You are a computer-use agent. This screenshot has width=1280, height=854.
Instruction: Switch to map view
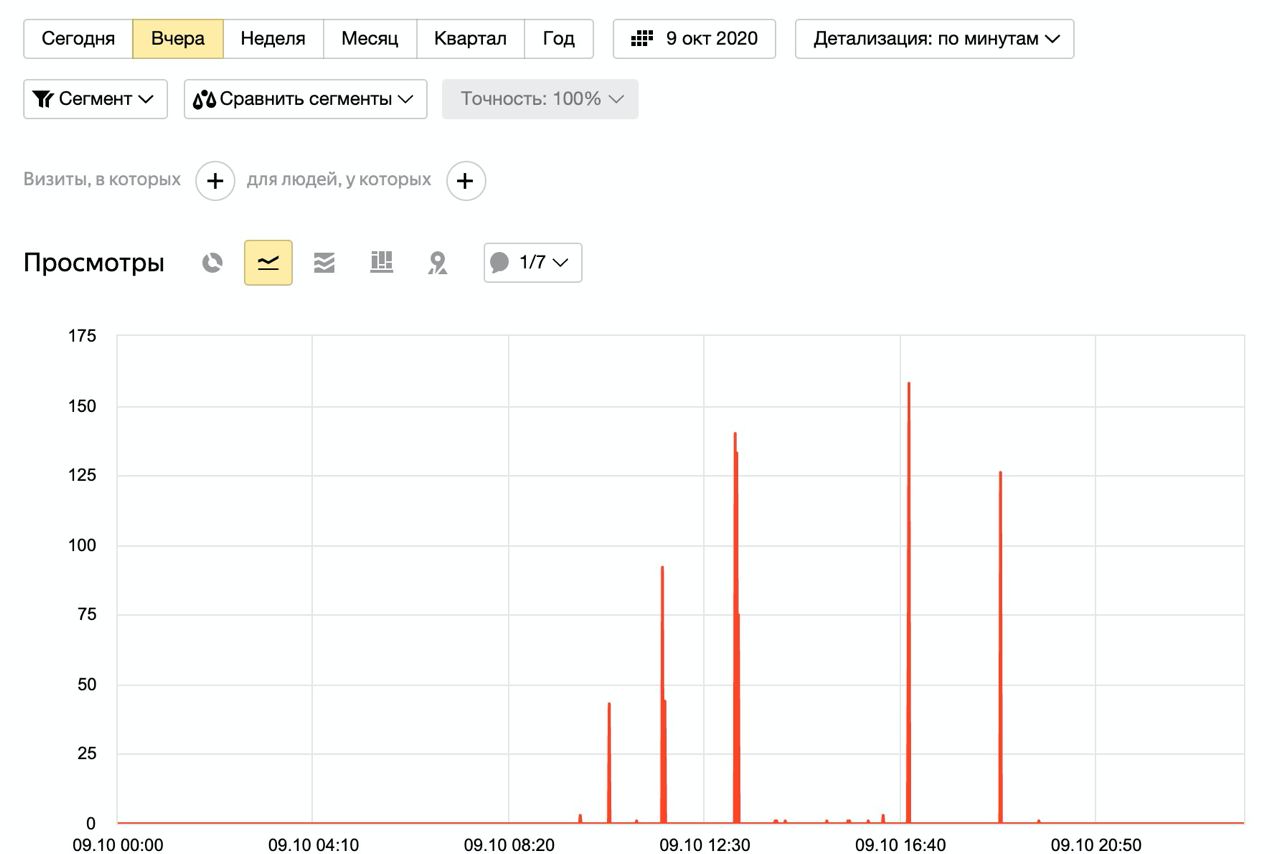437,263
